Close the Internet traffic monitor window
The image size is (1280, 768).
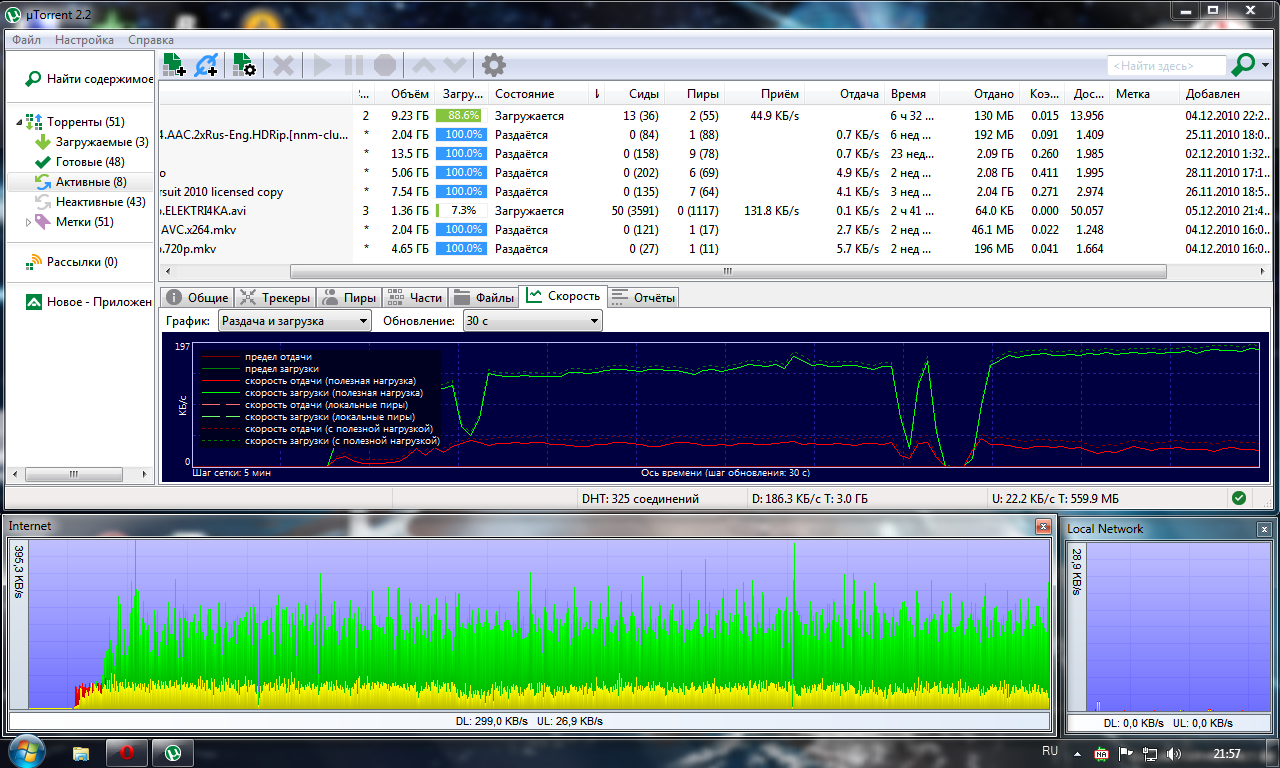click(x=1043, y=526)
